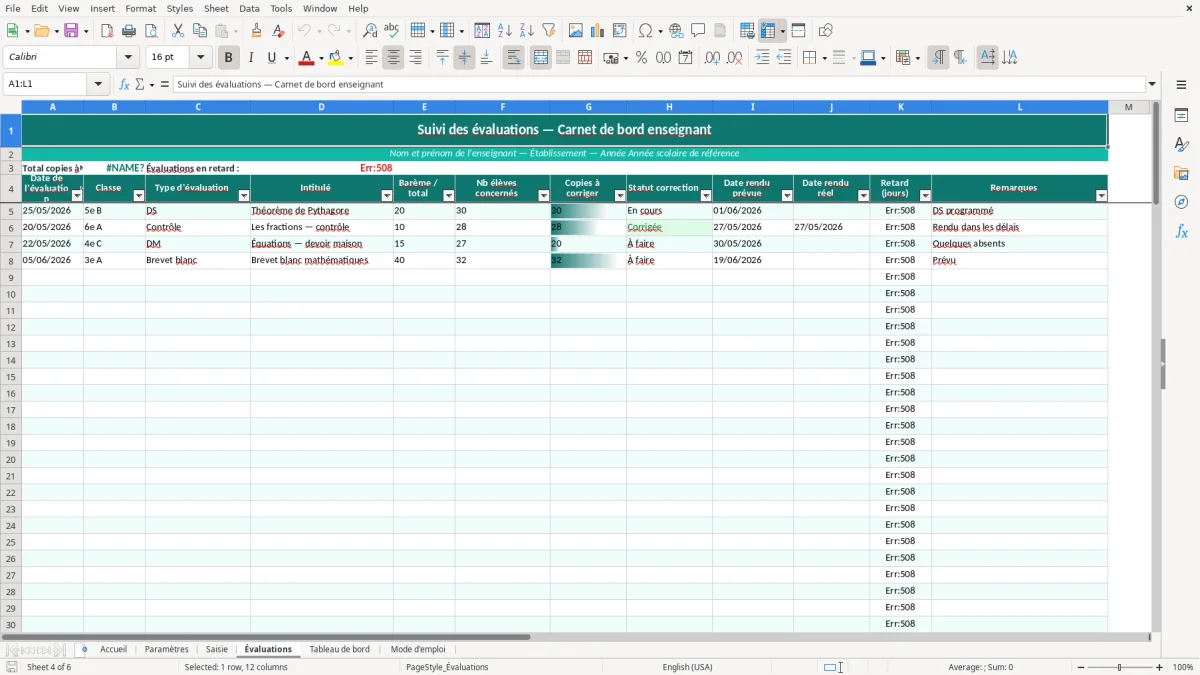Image resolution: width=1200 pixels, height=675 pixels.
Task: Toggle underline formatting
Action: [271, 58]
